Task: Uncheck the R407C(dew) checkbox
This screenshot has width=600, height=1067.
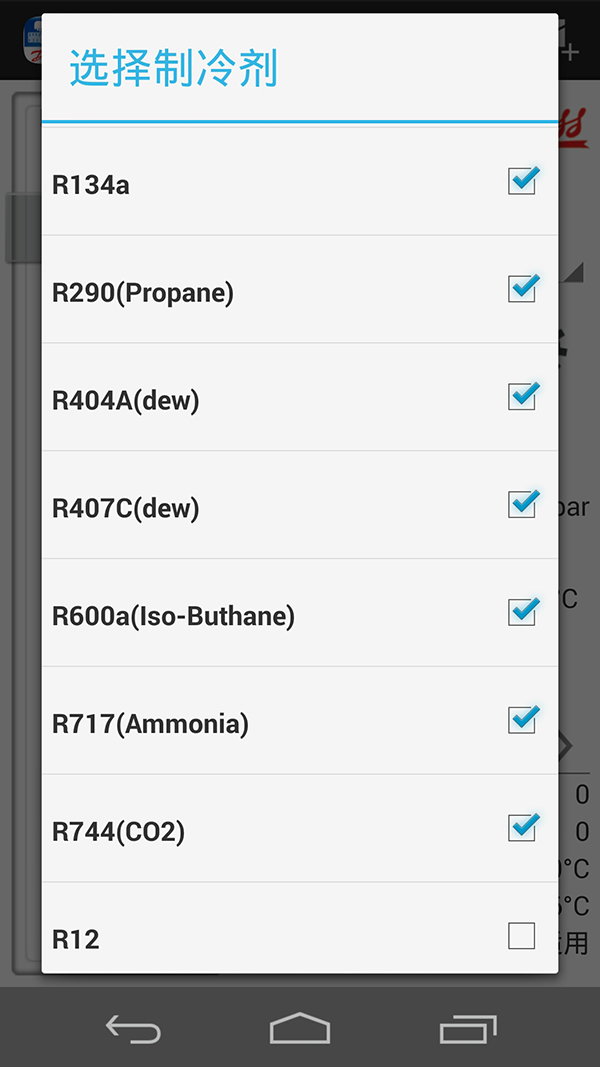Action: [522, 504]
